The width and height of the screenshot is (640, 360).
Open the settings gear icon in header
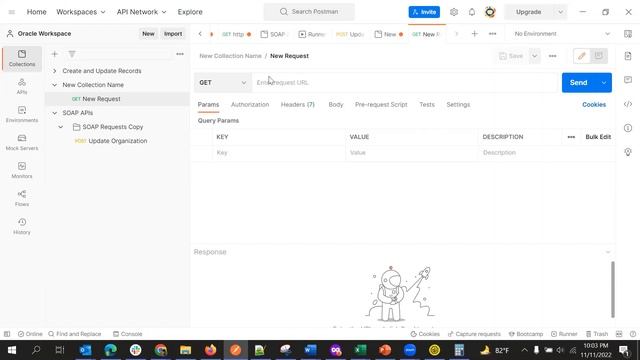tap(454, 12)
